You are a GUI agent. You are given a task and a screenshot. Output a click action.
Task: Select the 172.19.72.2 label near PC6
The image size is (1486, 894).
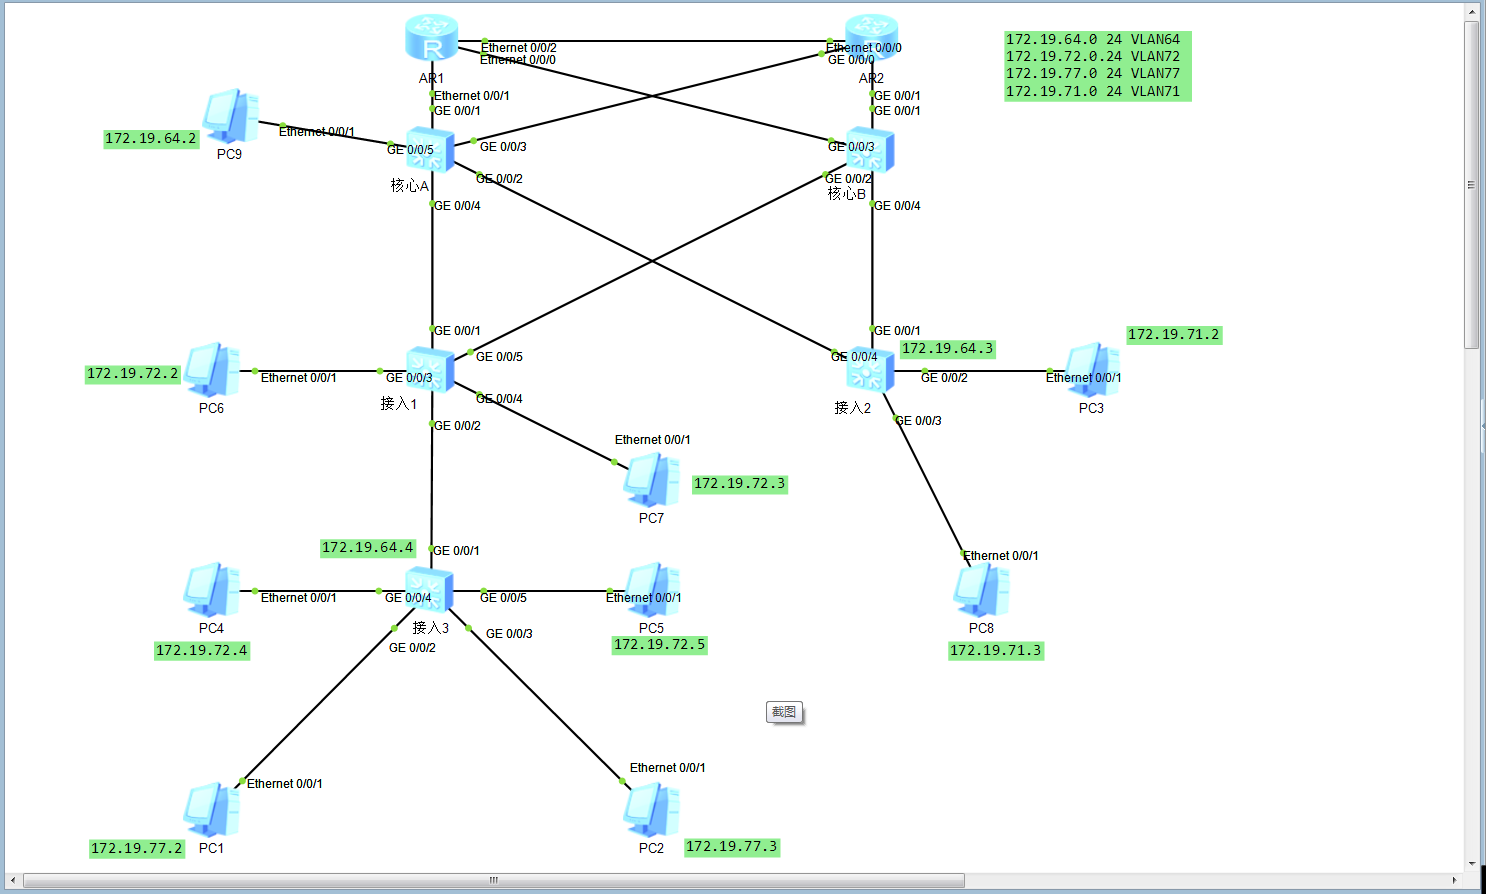133,374
